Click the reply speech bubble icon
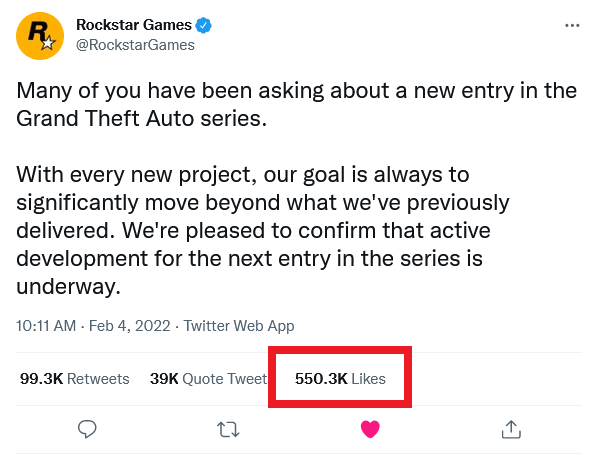598x454 pixels. pos(87,429)
